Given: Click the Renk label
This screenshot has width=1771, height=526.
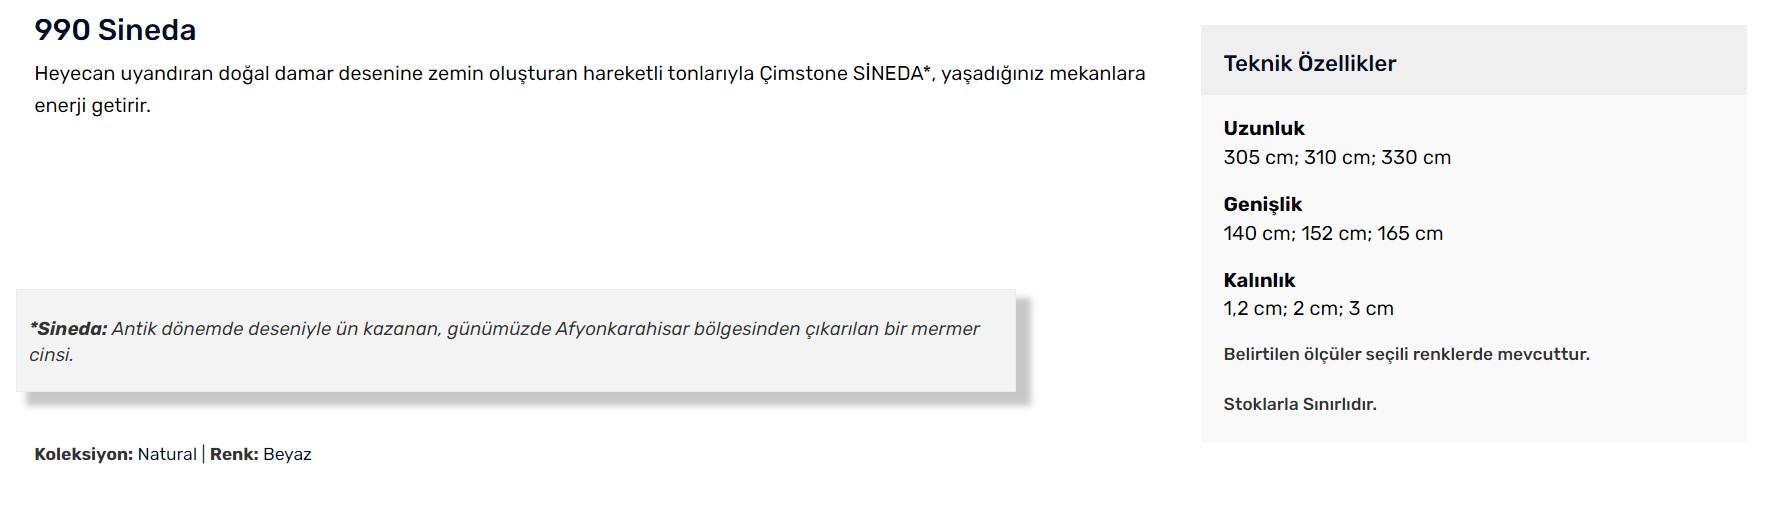Looking at the screenshot, I should pos(234,454).
